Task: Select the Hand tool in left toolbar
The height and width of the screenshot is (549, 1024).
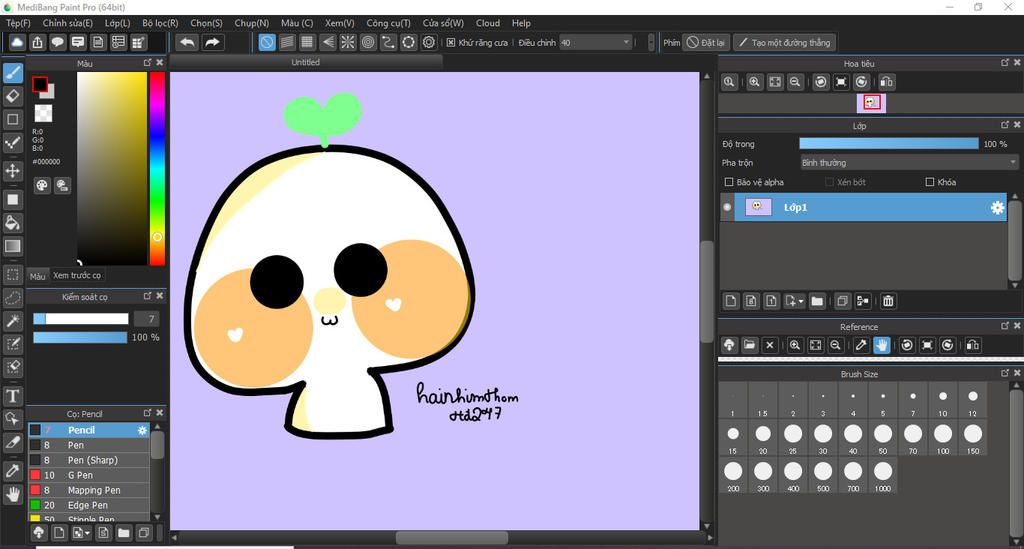Action: 12,494
